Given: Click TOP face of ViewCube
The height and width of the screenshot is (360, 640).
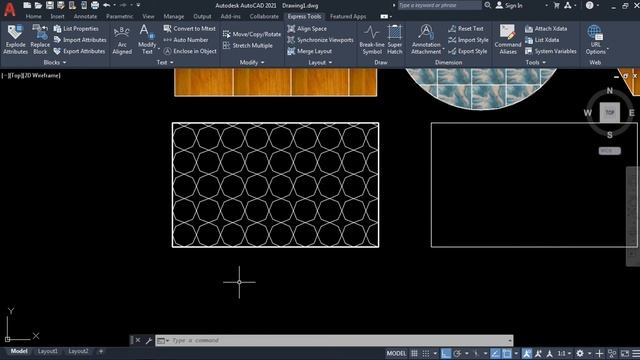Looking at the screenshot, I should 610,112.
